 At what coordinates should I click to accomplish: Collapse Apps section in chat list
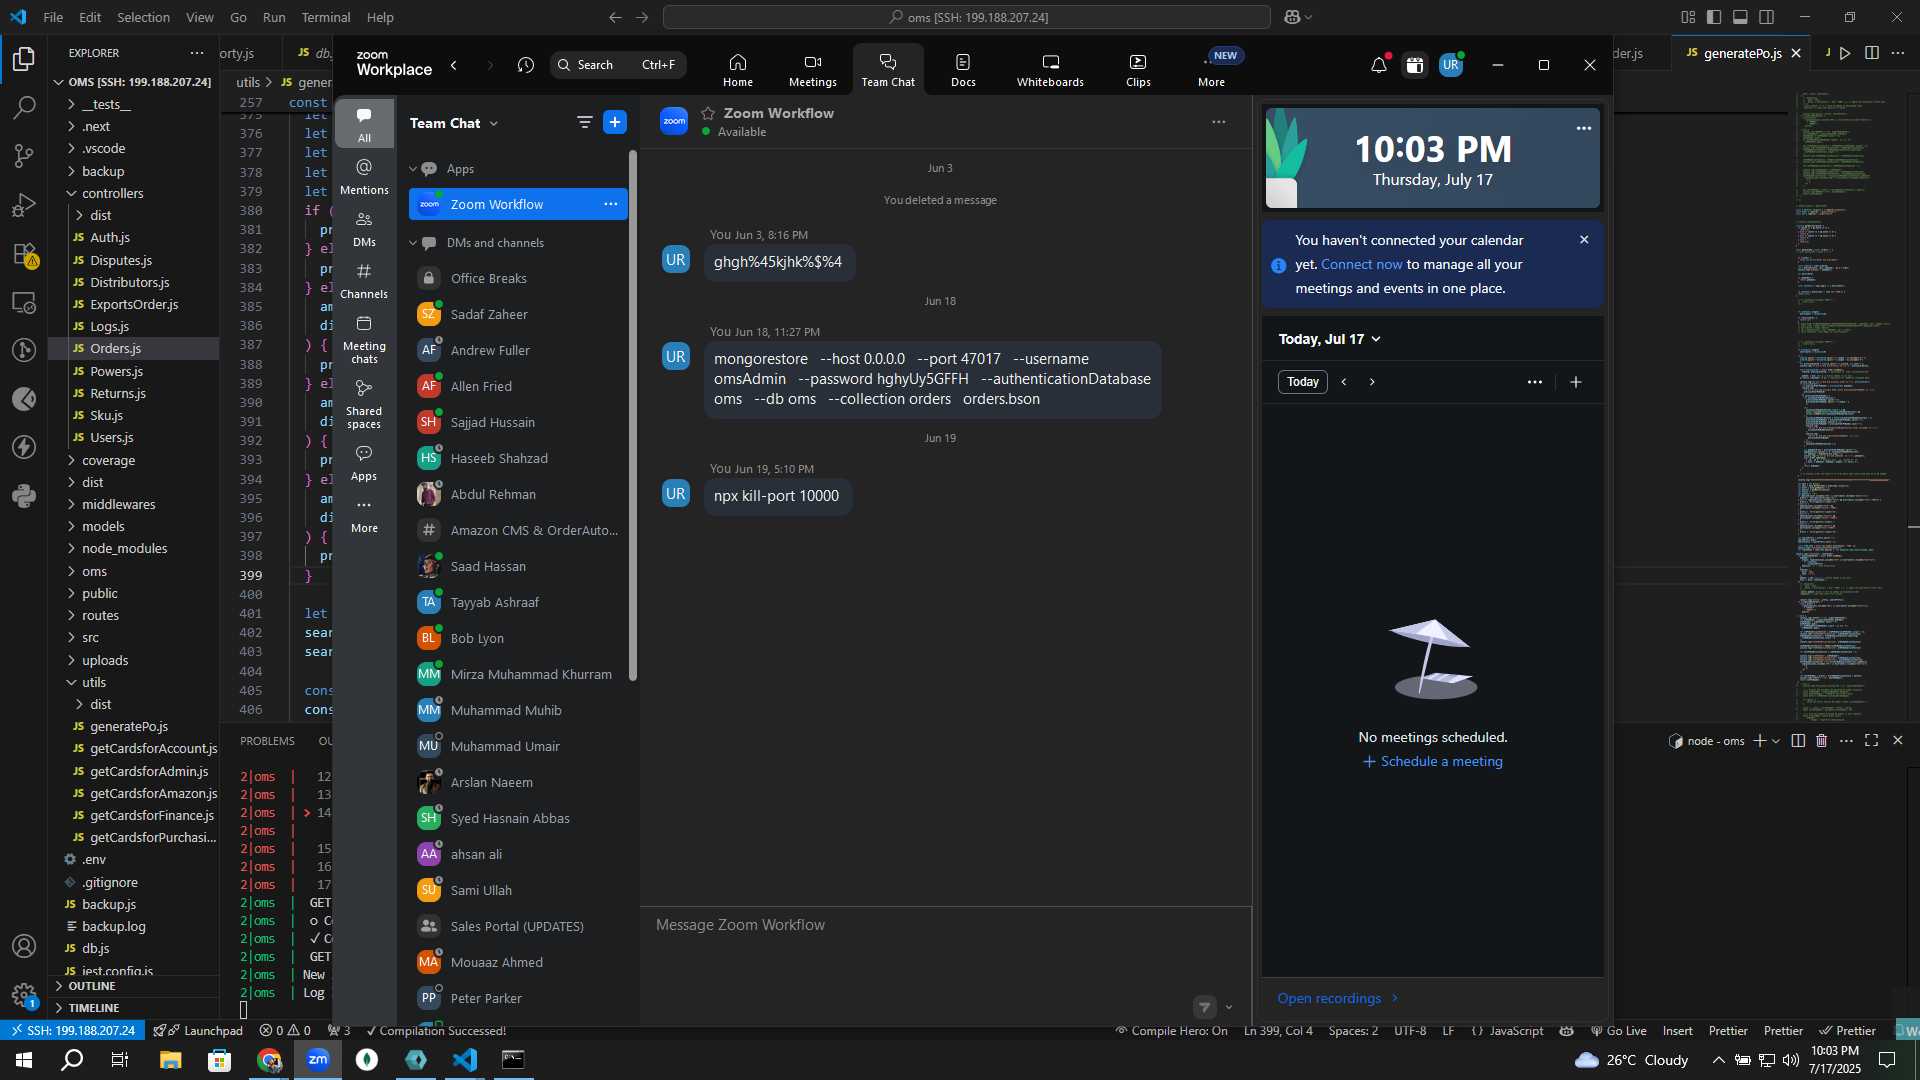tap(413, 169)
